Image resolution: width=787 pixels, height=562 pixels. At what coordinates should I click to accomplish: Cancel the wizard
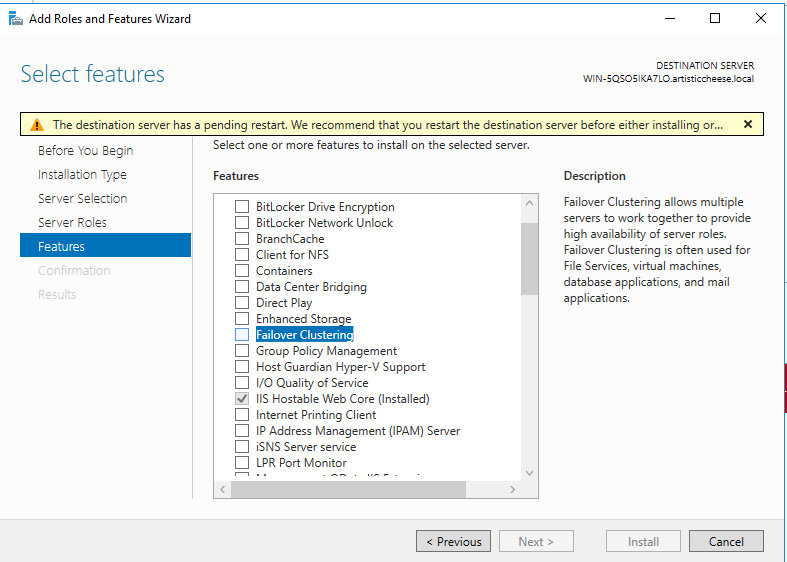tap(726, 542)
